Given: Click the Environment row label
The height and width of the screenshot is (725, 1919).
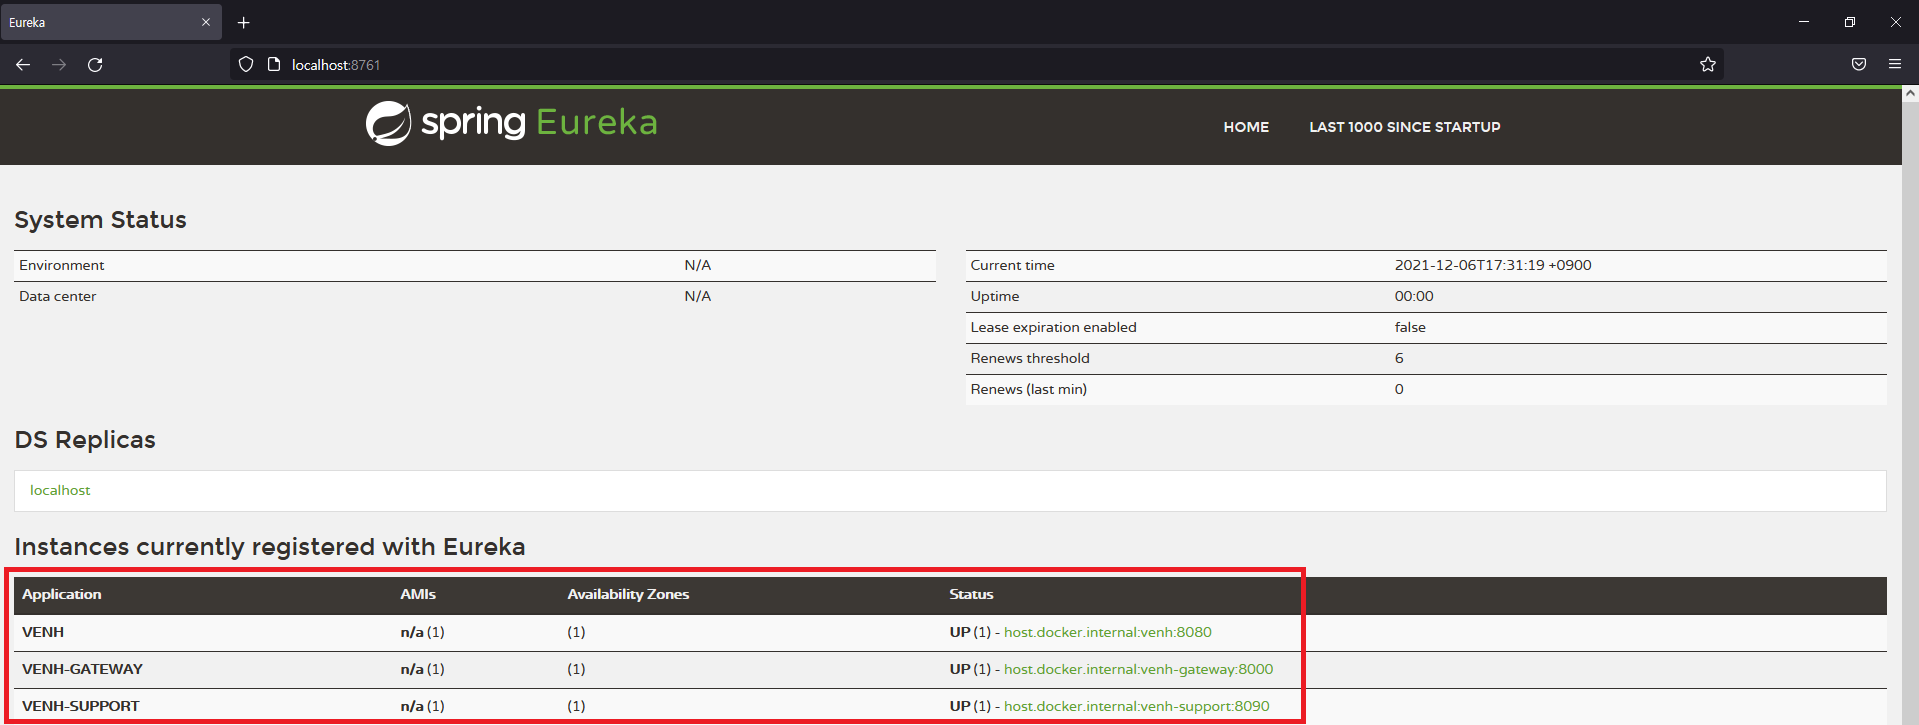Looking at the screenshot, I should click(x=62, y=265).
